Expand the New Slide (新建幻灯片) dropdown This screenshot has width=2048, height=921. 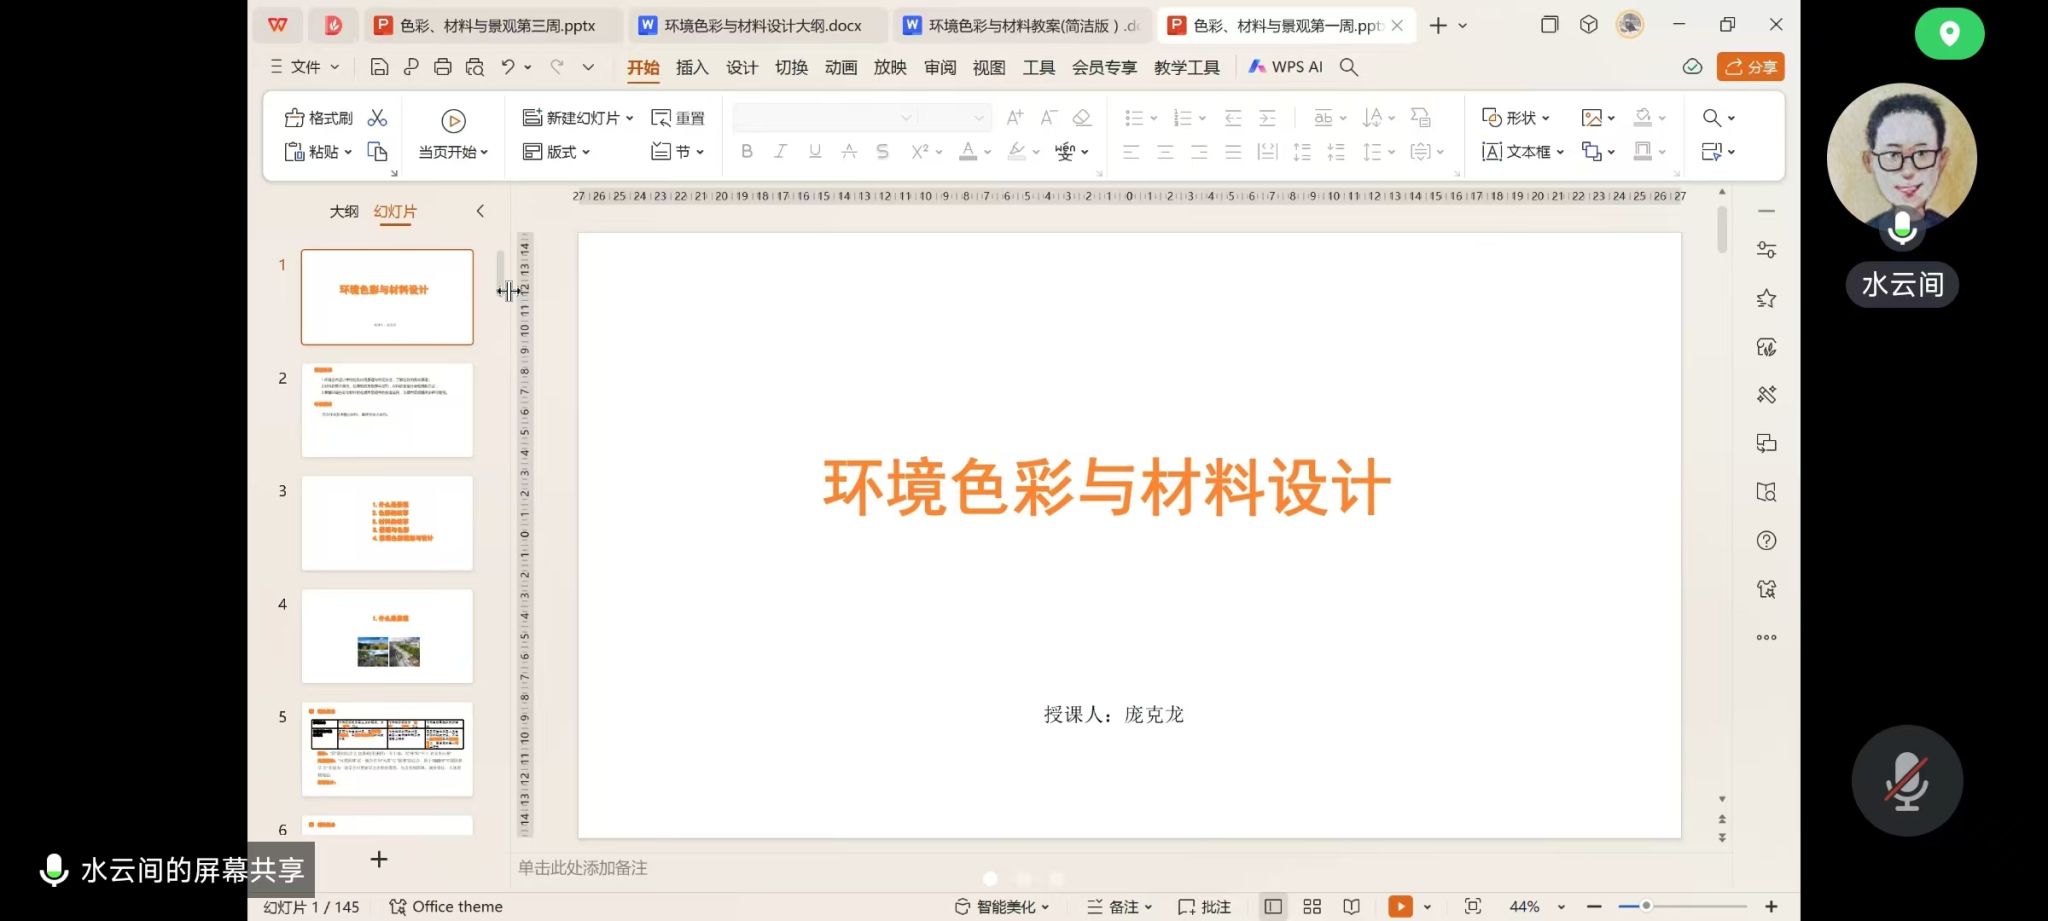(x=630, y=118)
